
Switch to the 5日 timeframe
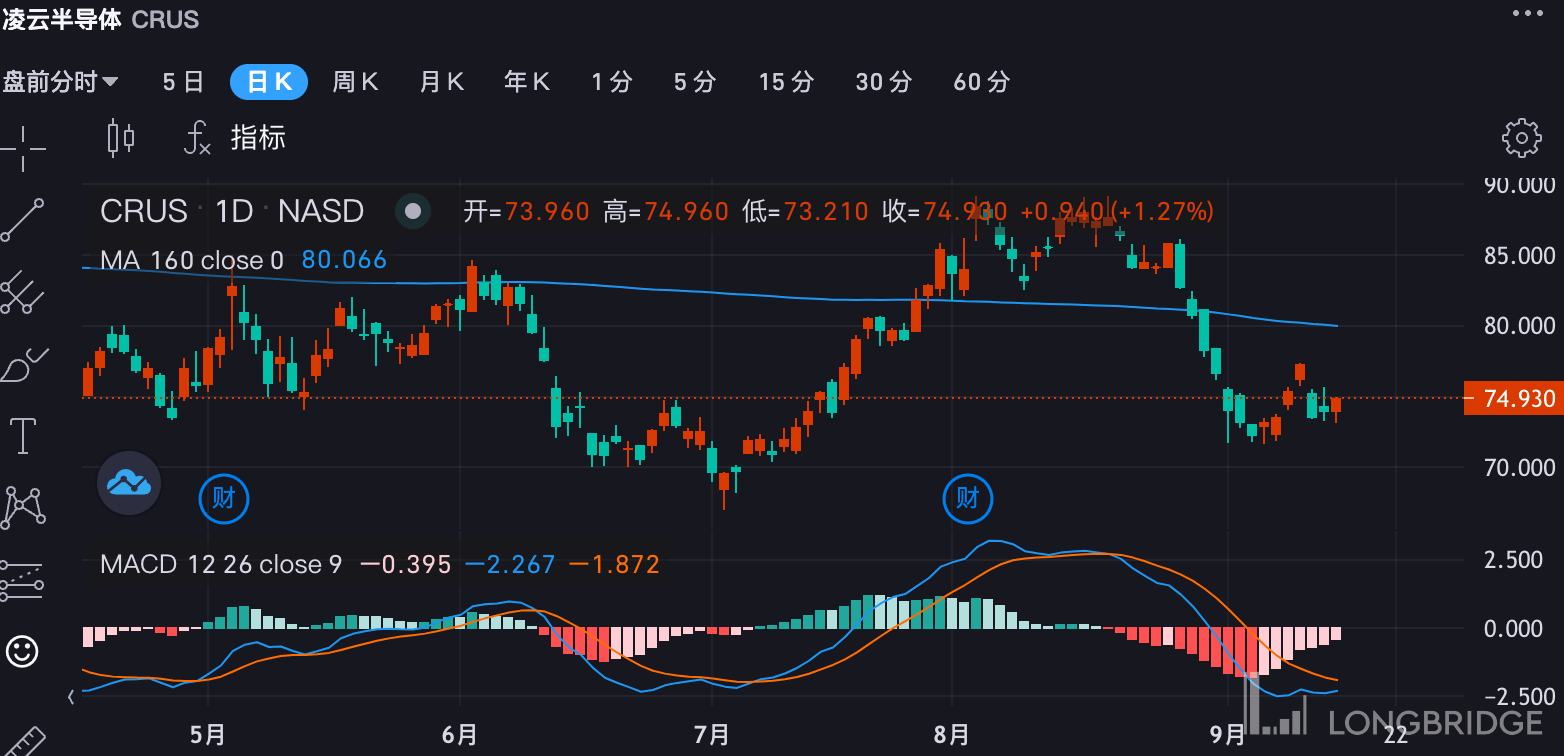tap(183, 82)
